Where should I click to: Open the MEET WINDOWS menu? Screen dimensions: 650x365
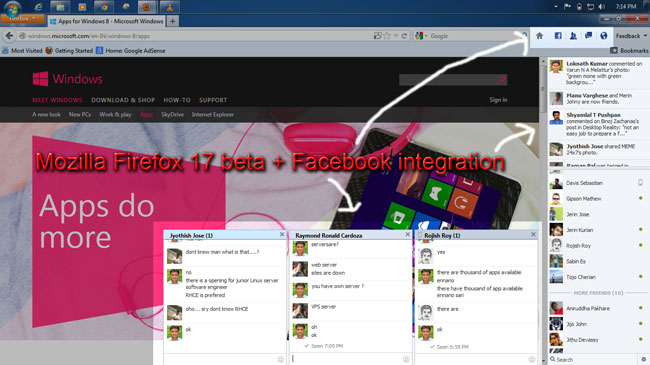[x=57, y=100]
